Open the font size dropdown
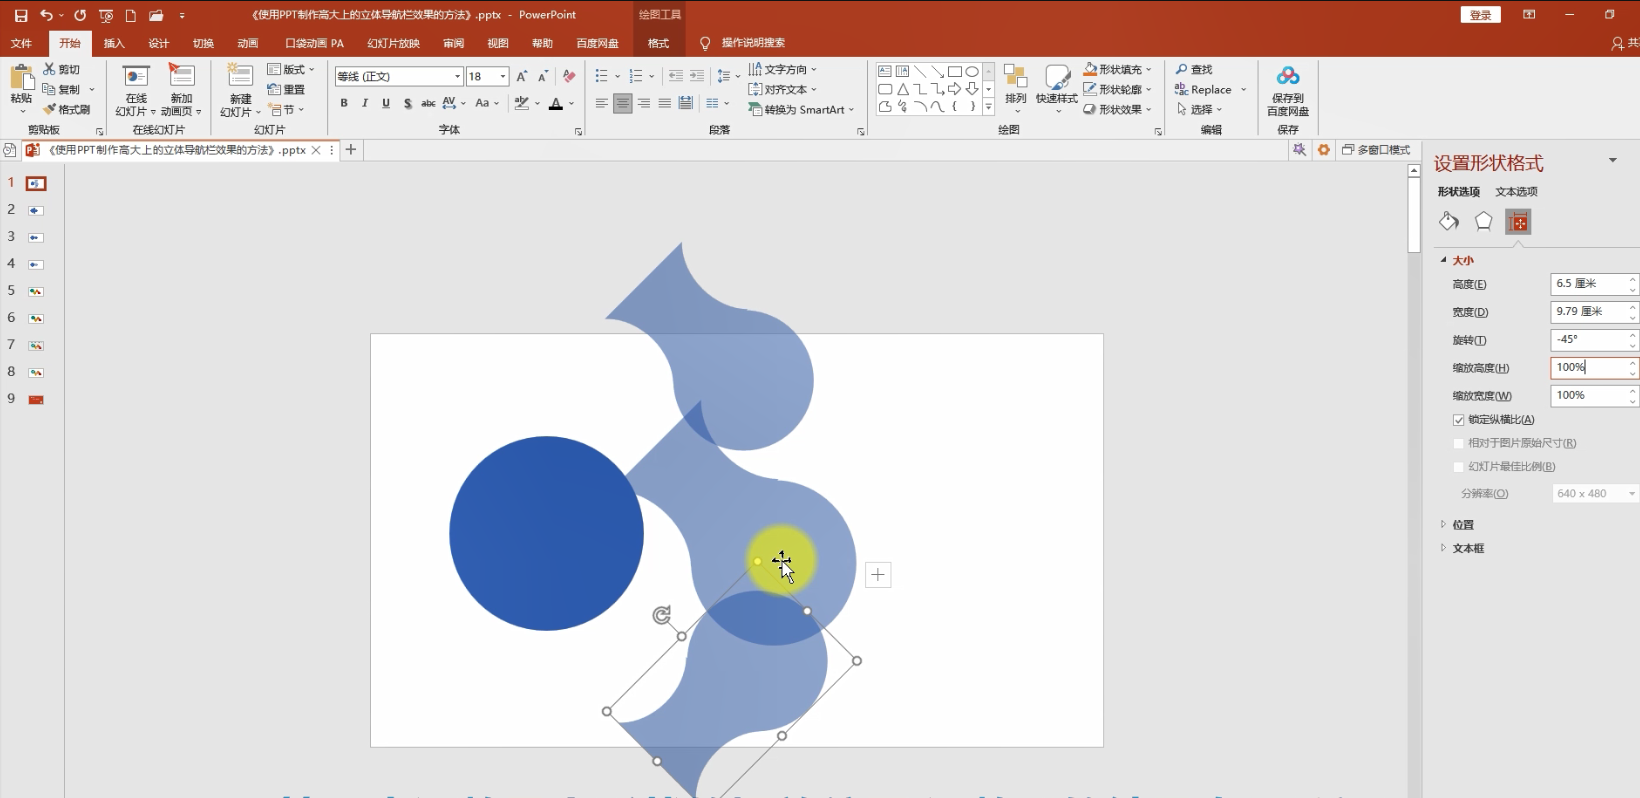Screen dimensions: 1640x798 (x=503, y=76)
